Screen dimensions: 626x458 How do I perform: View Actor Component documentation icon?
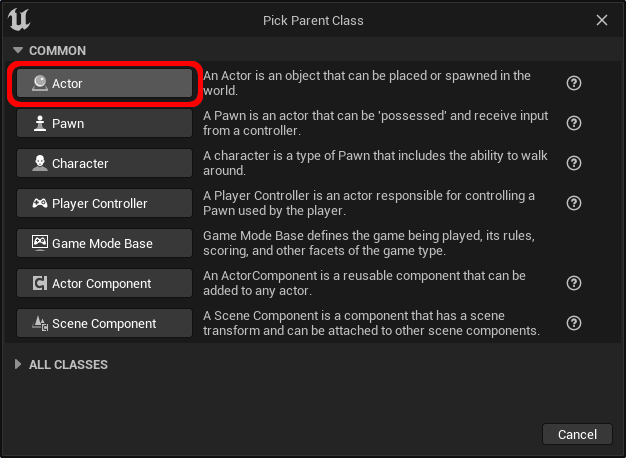tap(574, 283)
